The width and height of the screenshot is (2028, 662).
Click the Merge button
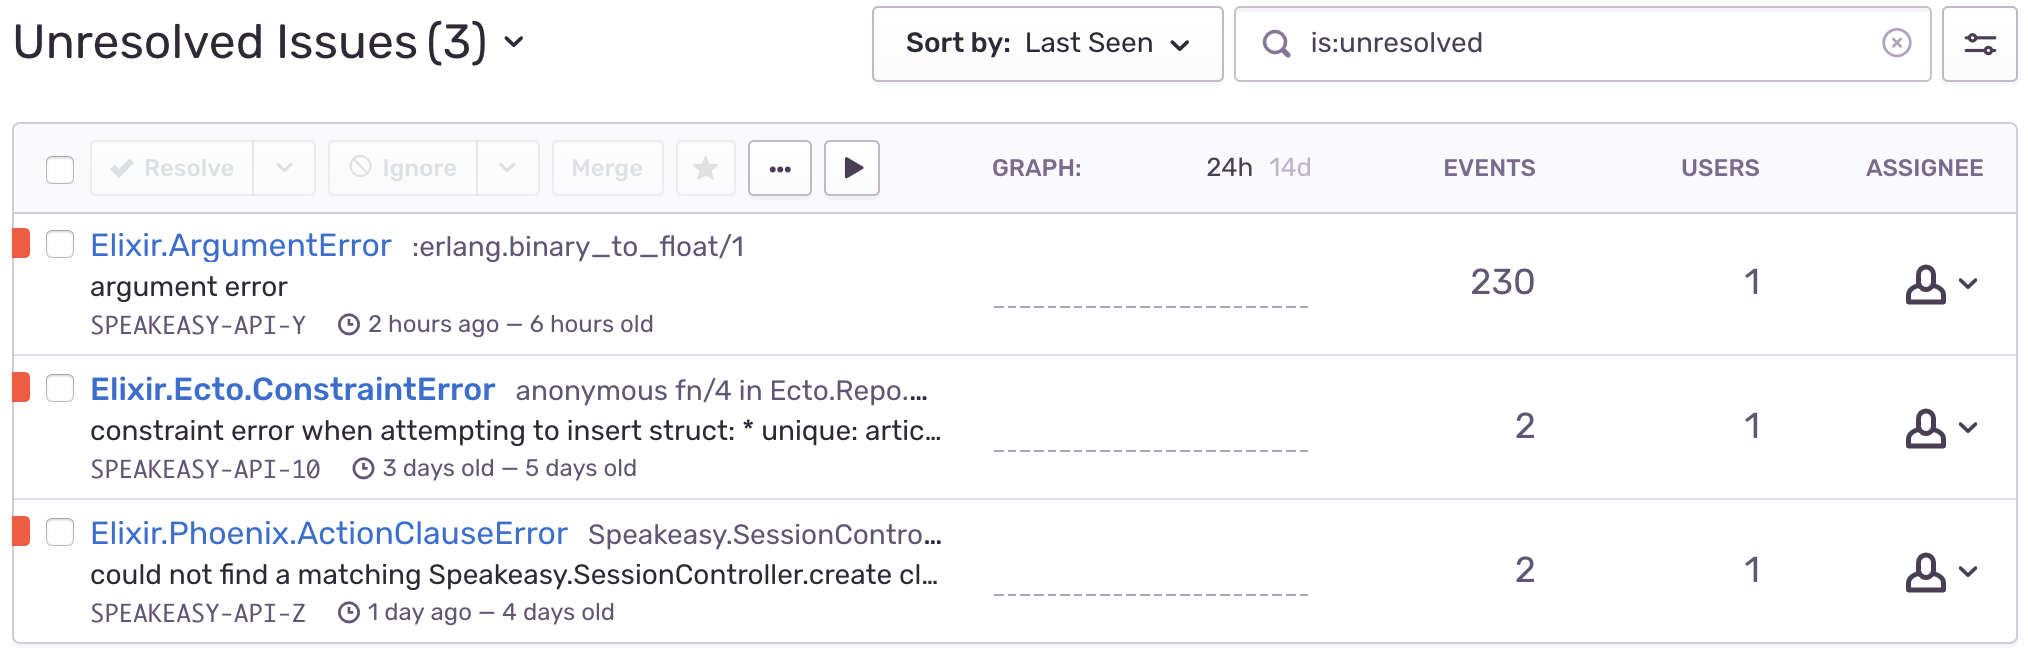(x=607, y=168)
